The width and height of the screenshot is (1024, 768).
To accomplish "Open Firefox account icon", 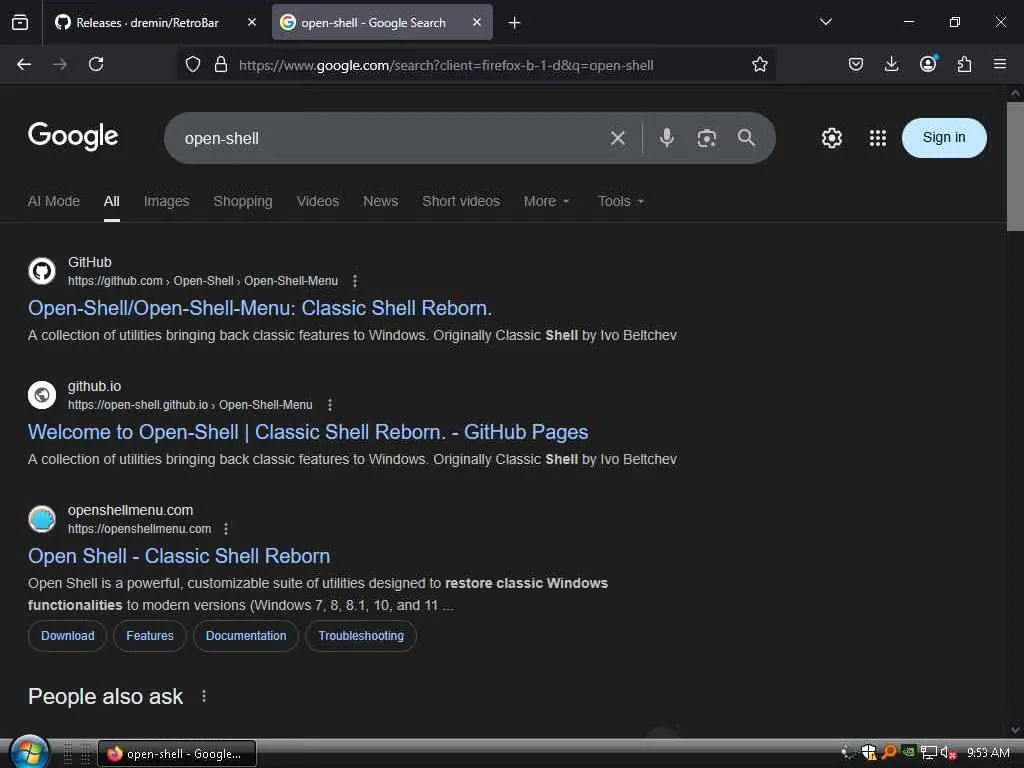I will pos(928,64).
